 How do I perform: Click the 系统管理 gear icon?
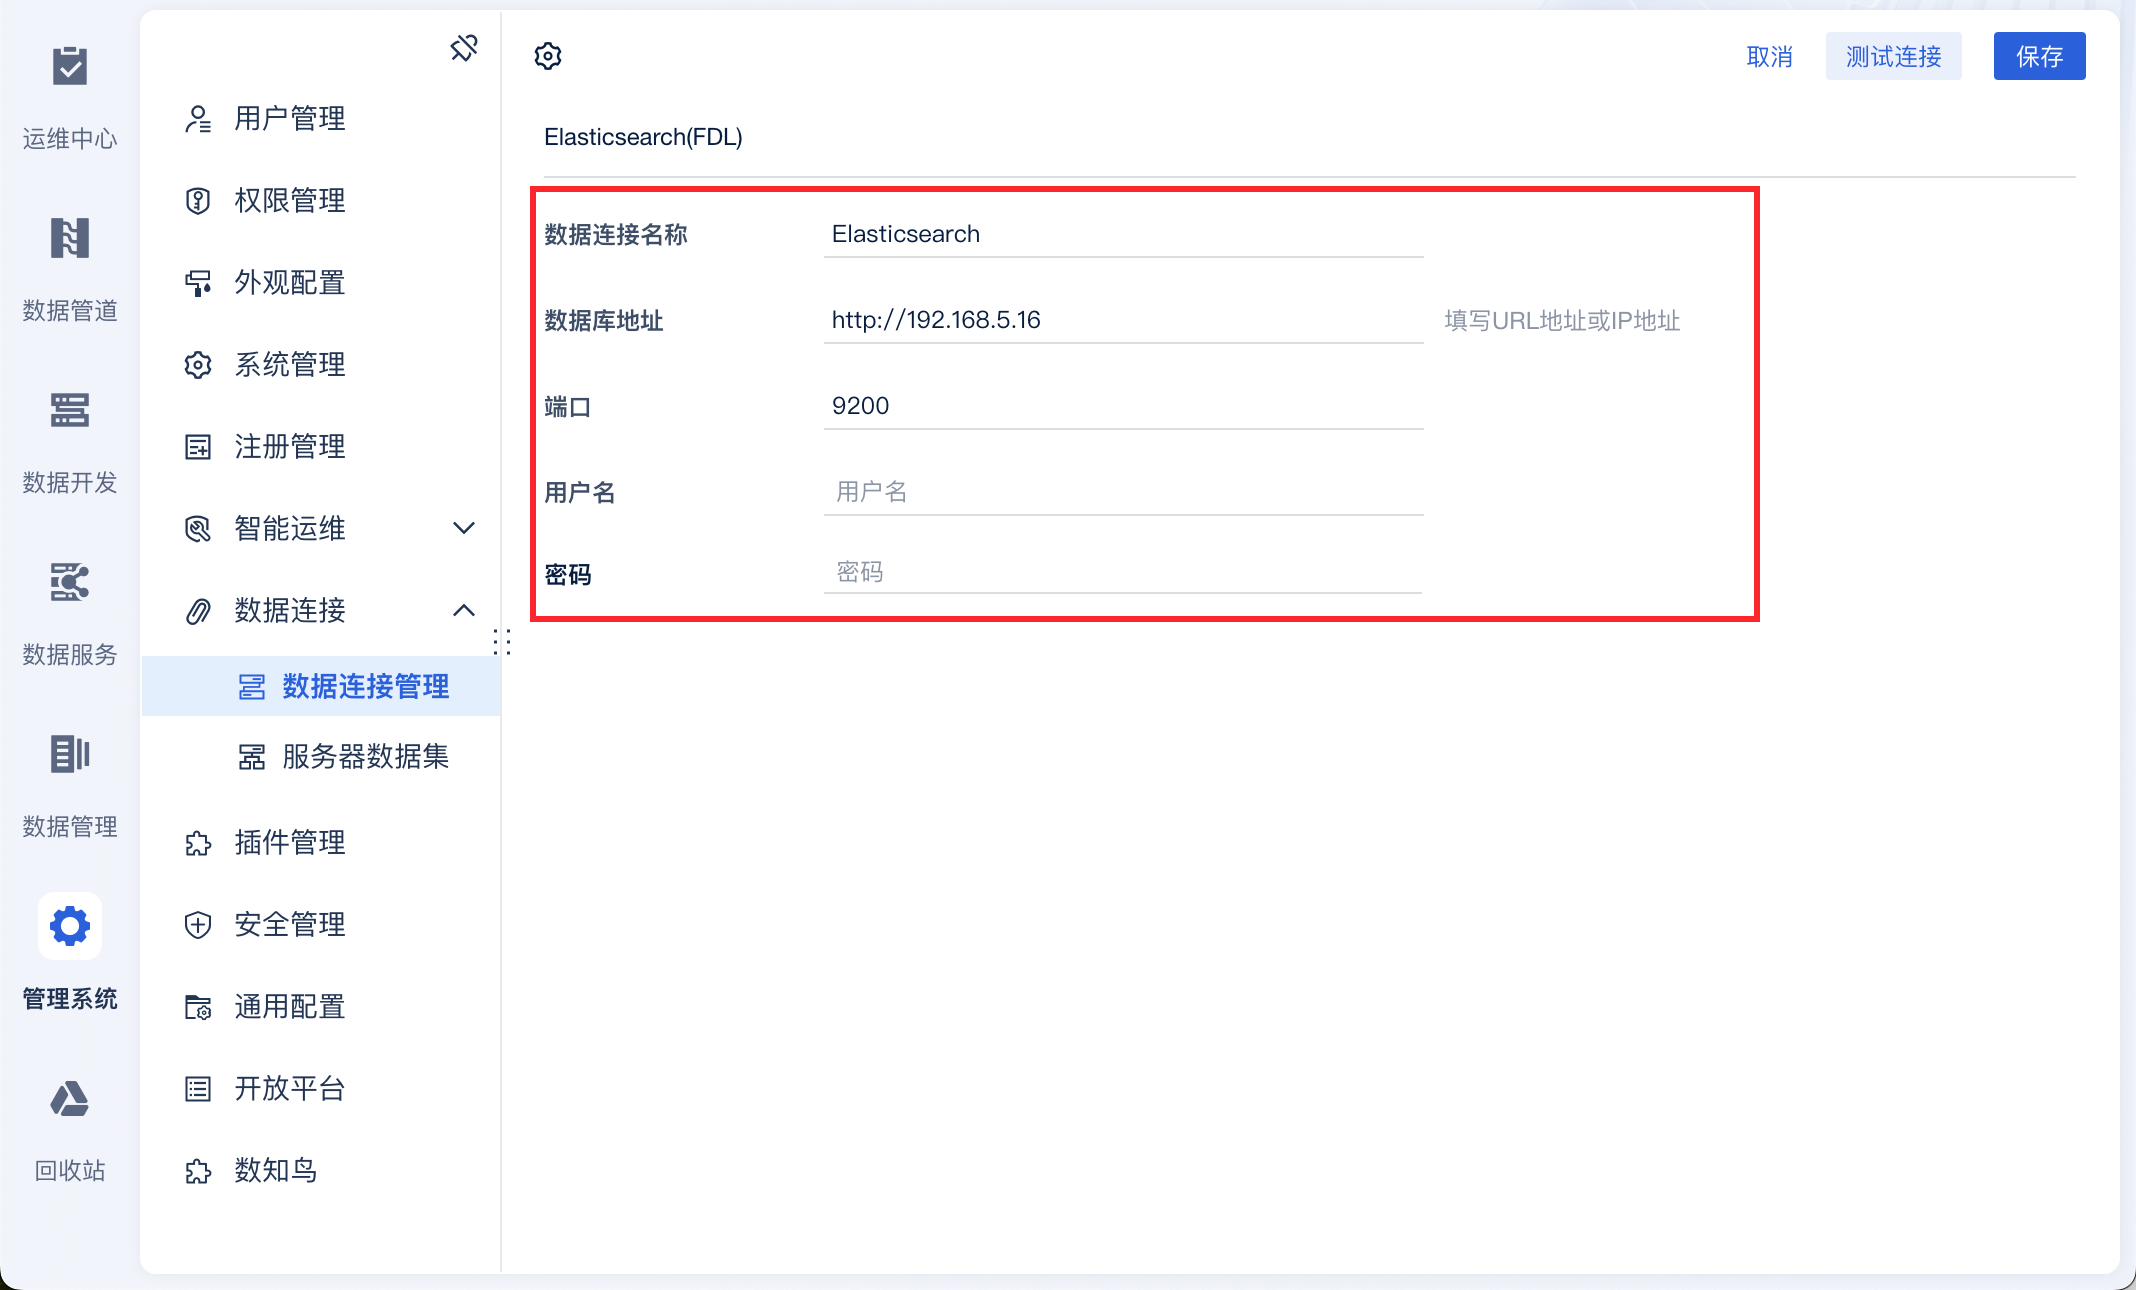(x=198, y=365)
